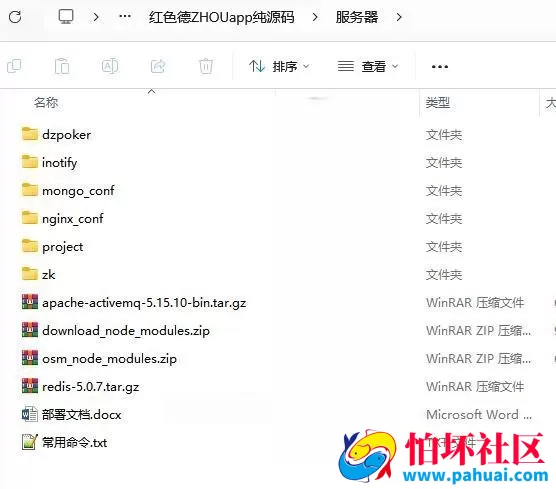Sort by the 名称 column header

click(46, 103)
